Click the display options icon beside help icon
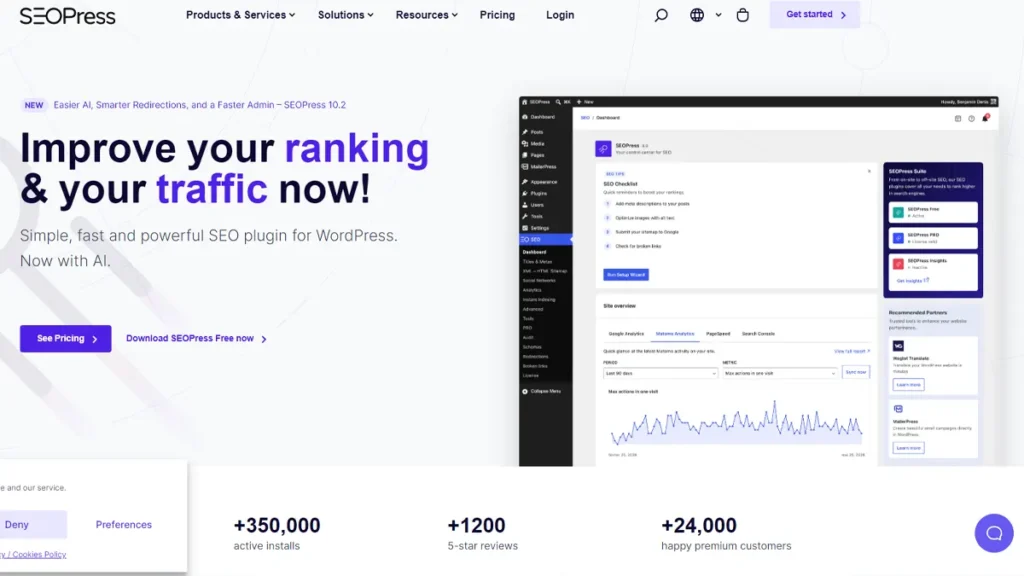Screen dimensions: 1024x576 tap(958, 119)
